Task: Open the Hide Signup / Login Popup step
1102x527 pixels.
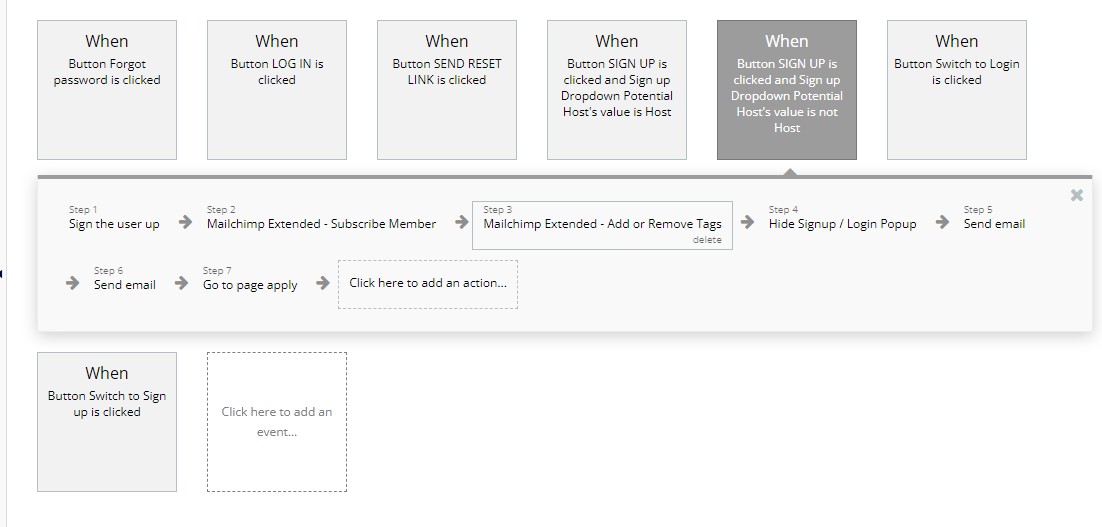Action: [842, 218]
